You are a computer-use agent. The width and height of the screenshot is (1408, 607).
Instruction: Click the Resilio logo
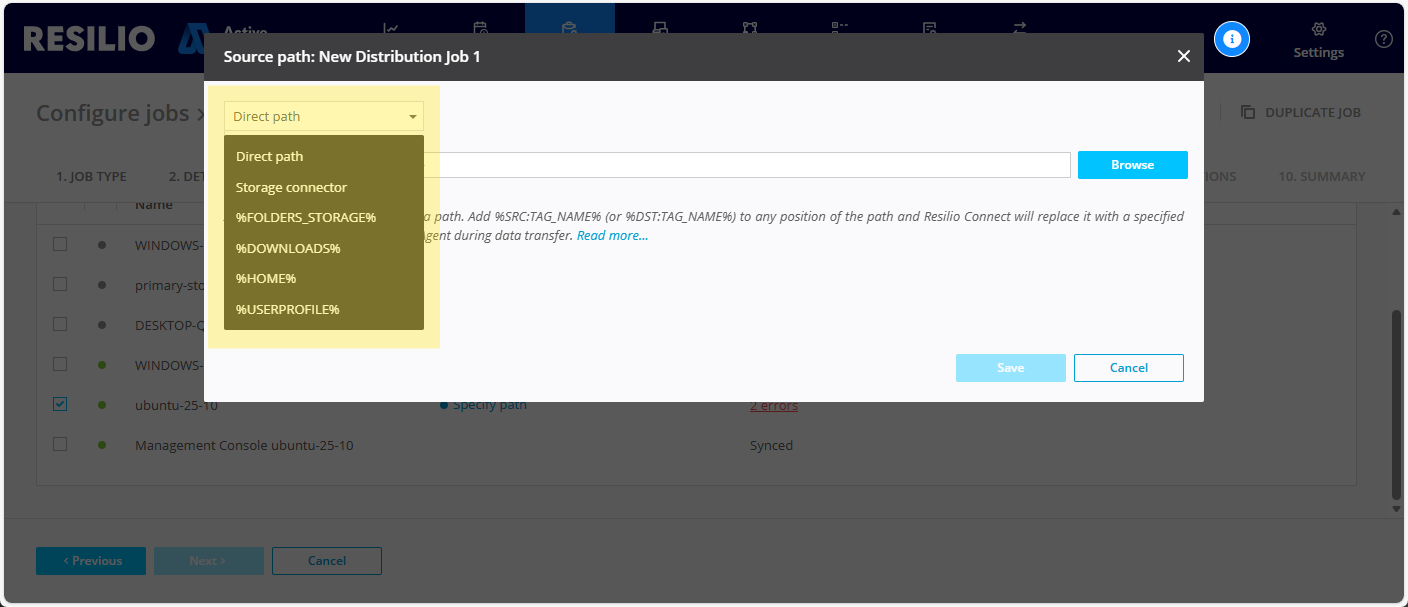90,39
